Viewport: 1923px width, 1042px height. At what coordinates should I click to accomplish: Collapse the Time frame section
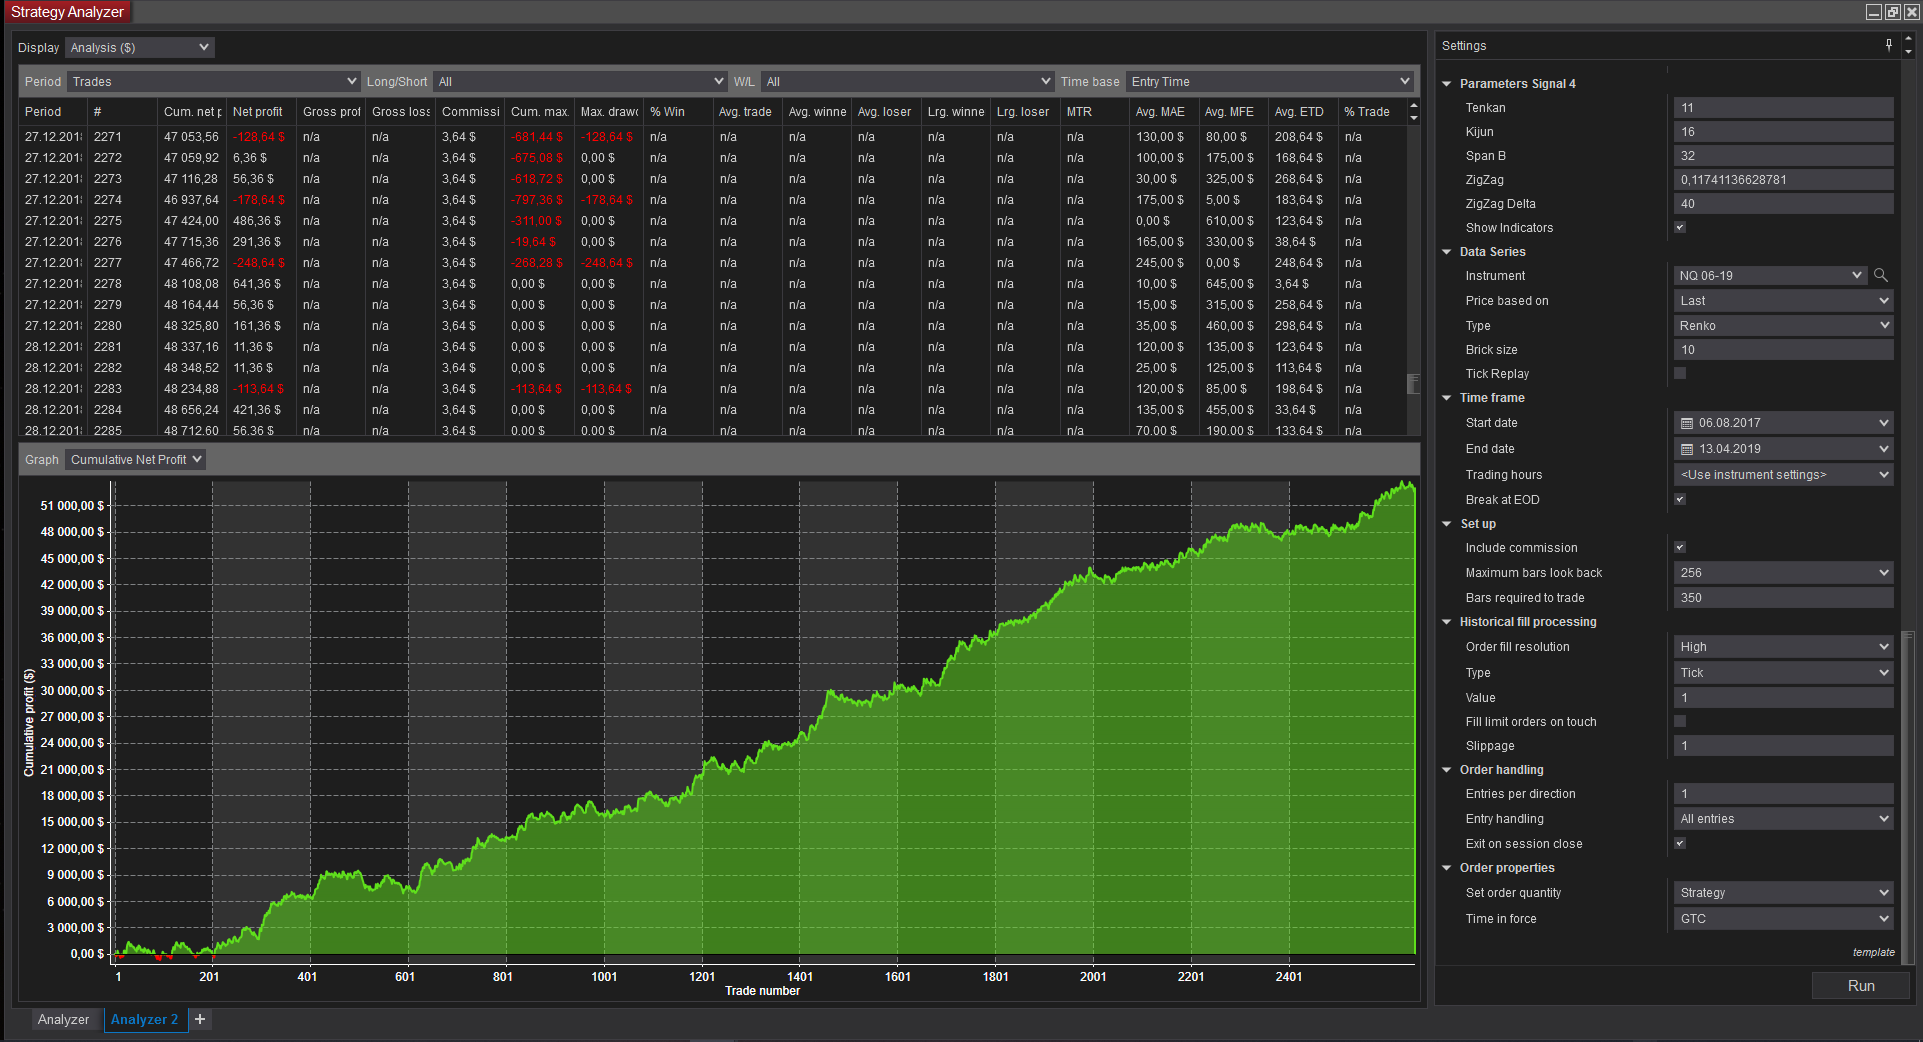(x=1446, y=398)
